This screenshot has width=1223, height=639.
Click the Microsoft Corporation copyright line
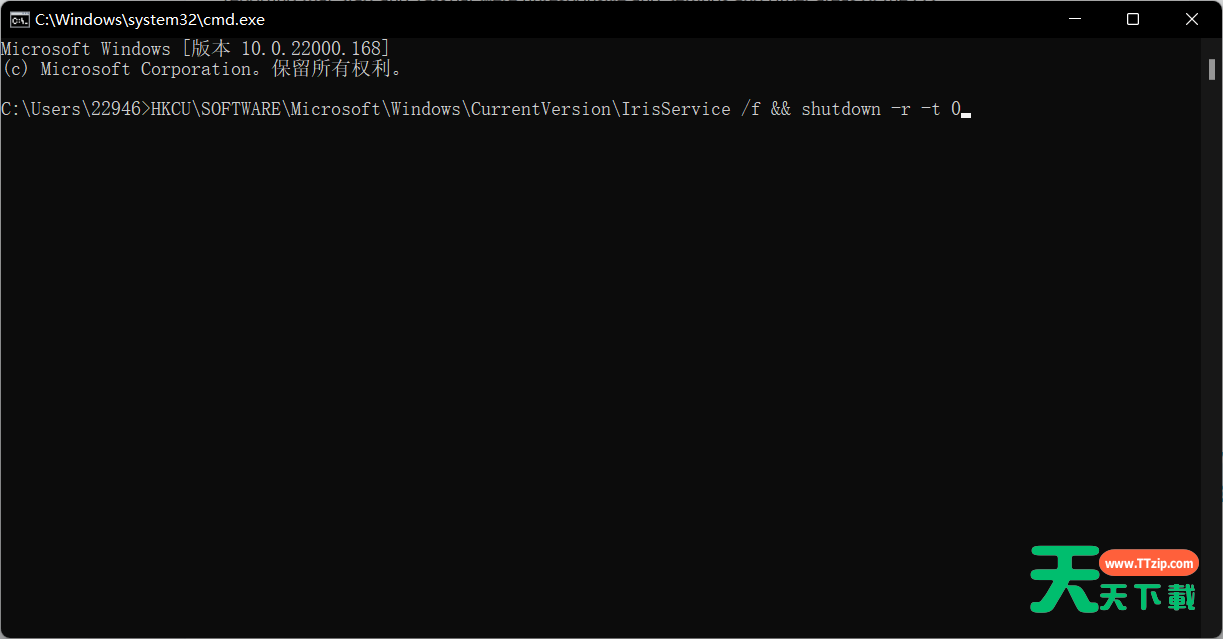click(x=201, y=69)
